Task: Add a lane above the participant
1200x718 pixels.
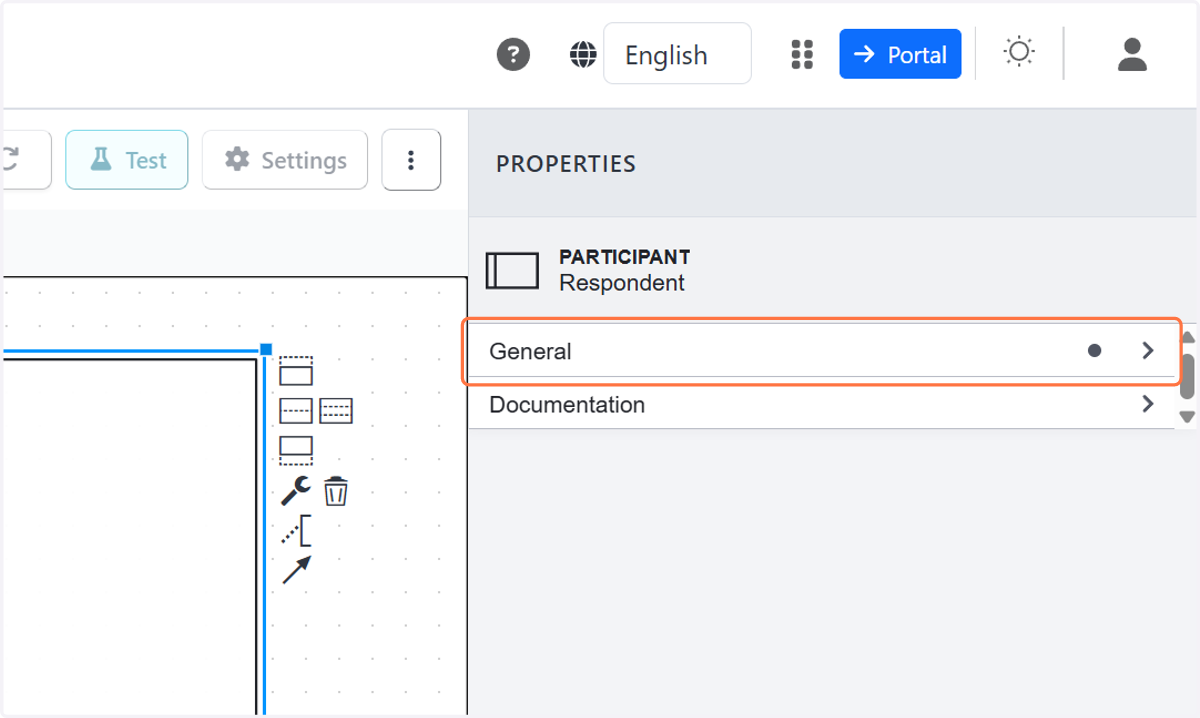Action: [296, 371]
